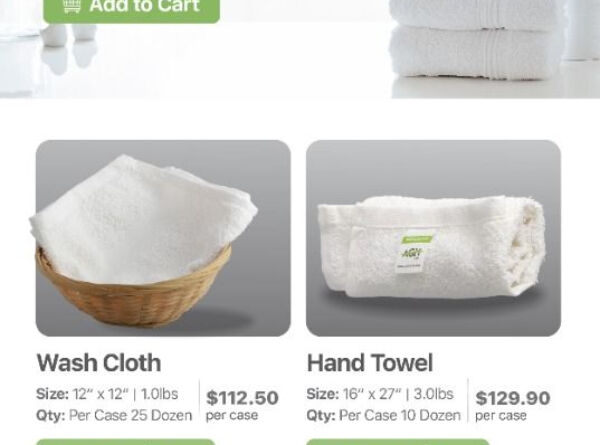Click the Add to Cart button

coord(131,10)
